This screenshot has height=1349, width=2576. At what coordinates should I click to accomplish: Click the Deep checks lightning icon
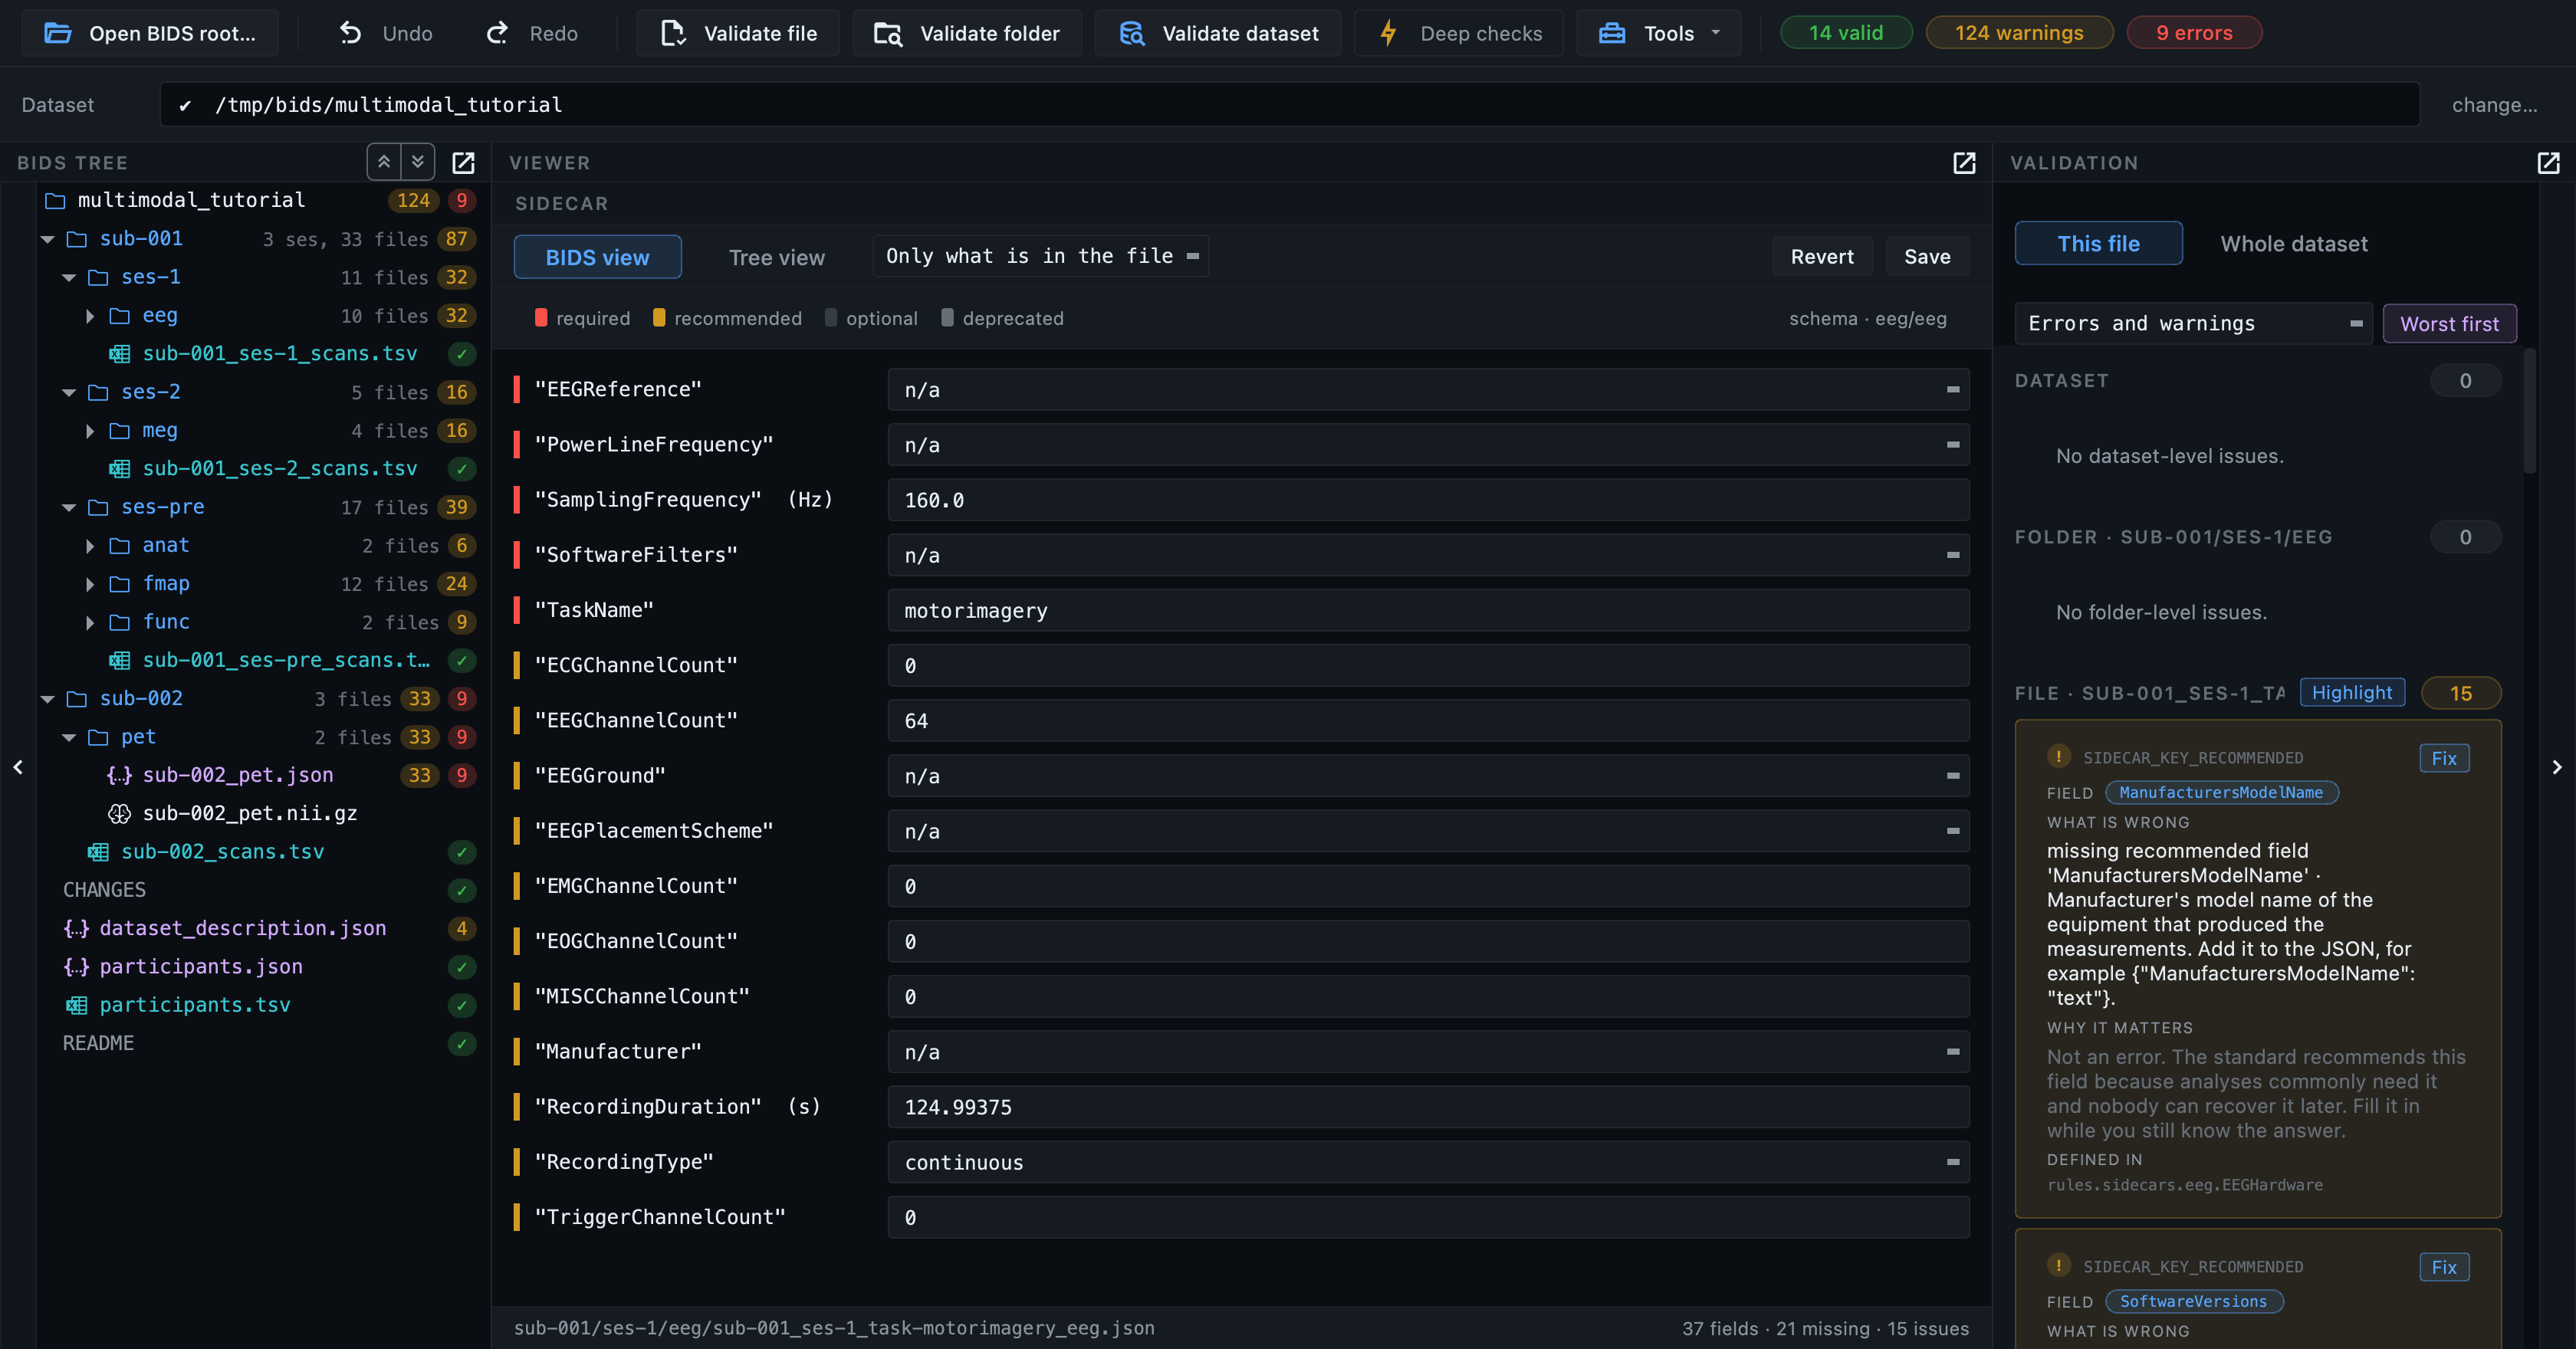click(1388, 33)
